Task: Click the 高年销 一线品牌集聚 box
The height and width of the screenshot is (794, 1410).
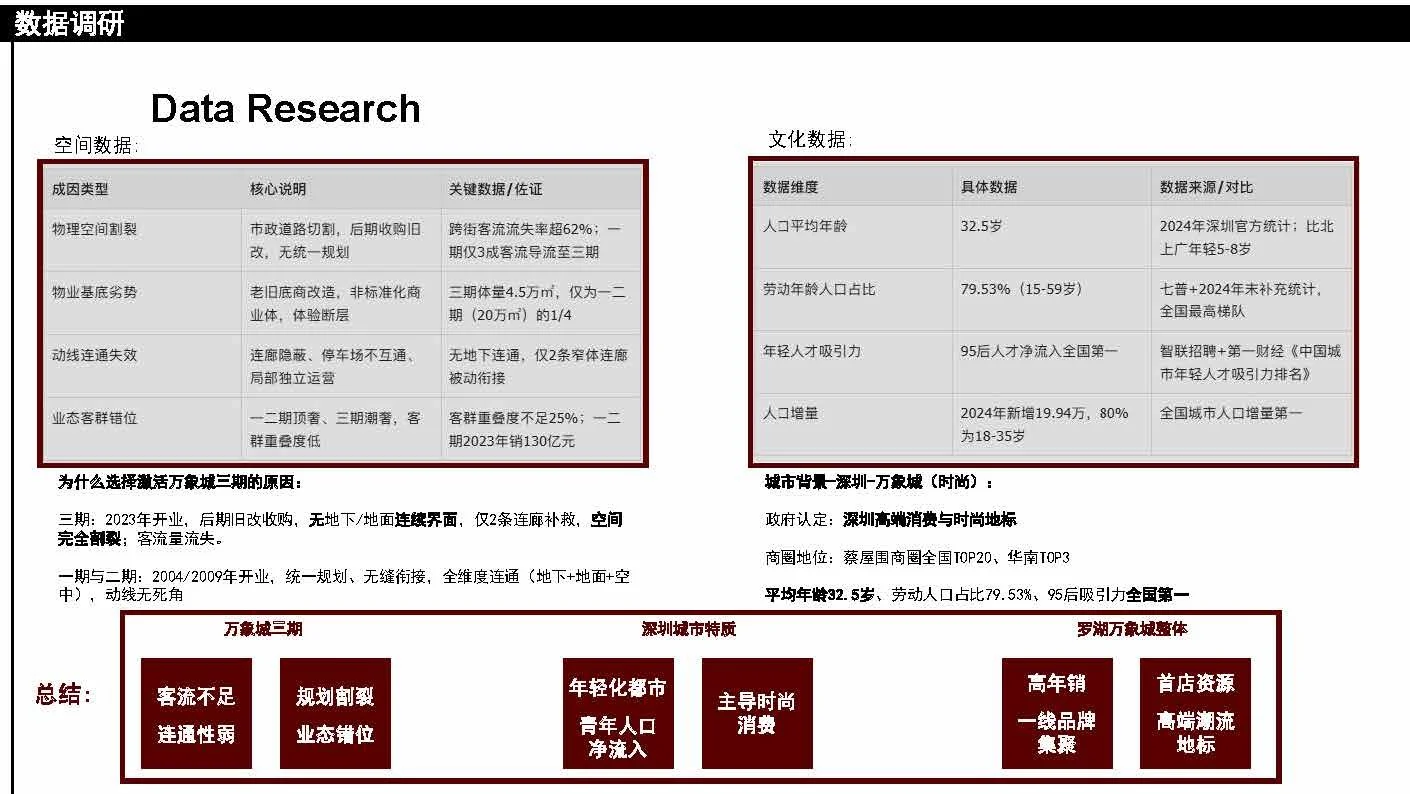Action: (x=1057, y=713)
